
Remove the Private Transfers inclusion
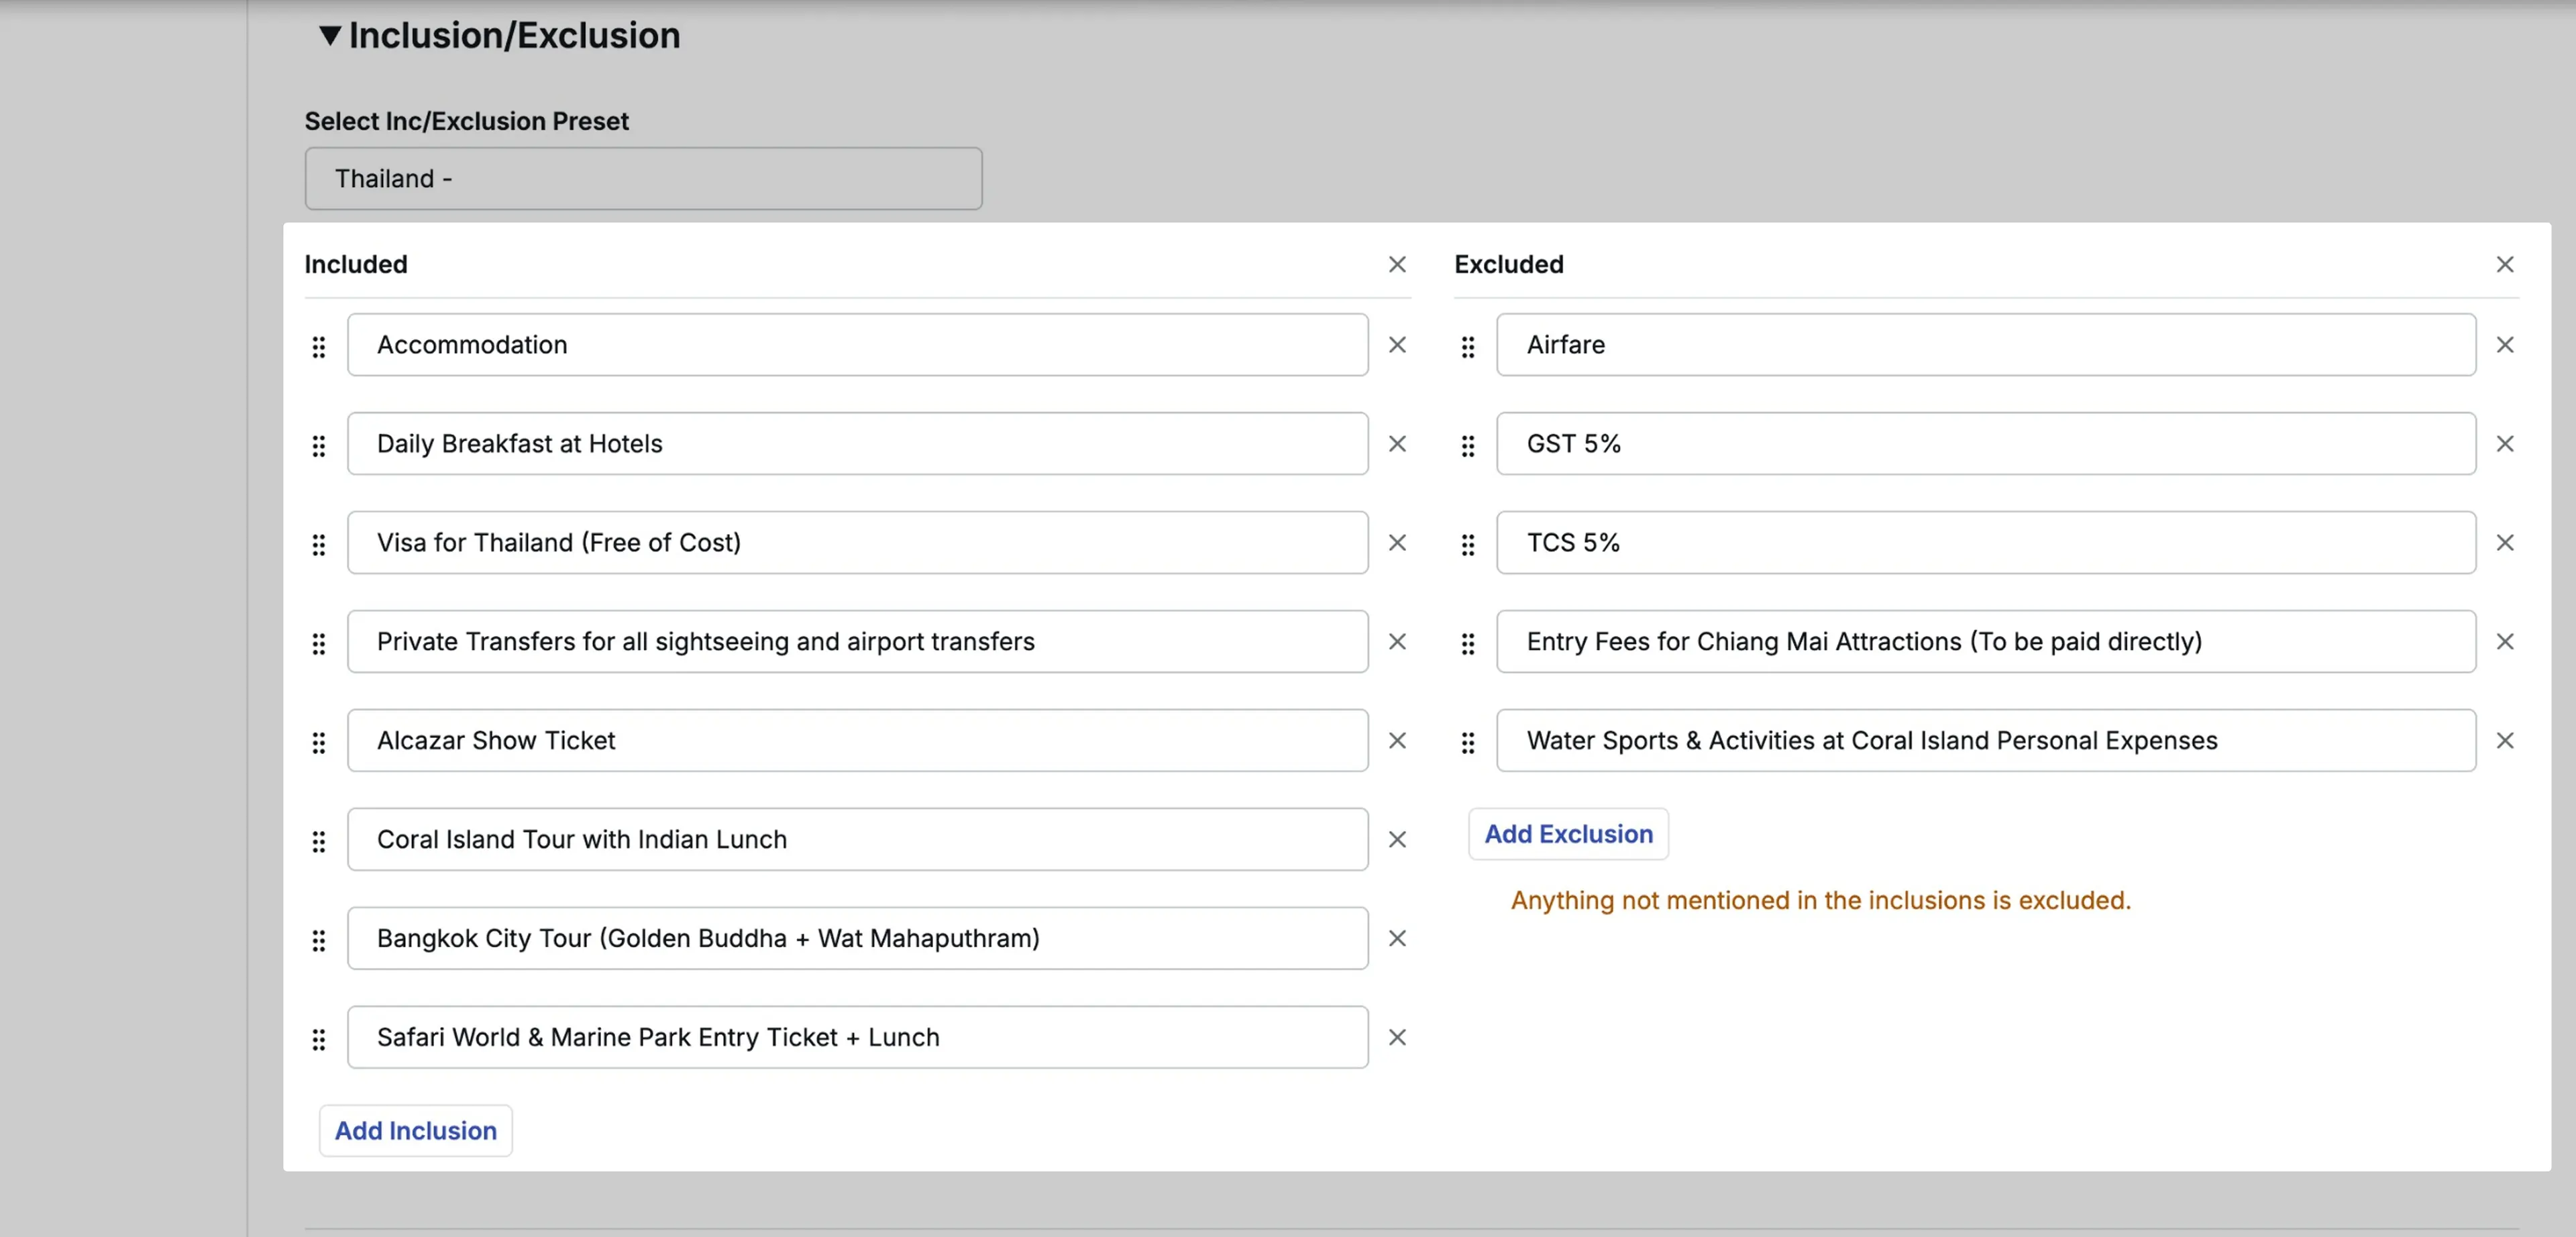(1397, 641)
